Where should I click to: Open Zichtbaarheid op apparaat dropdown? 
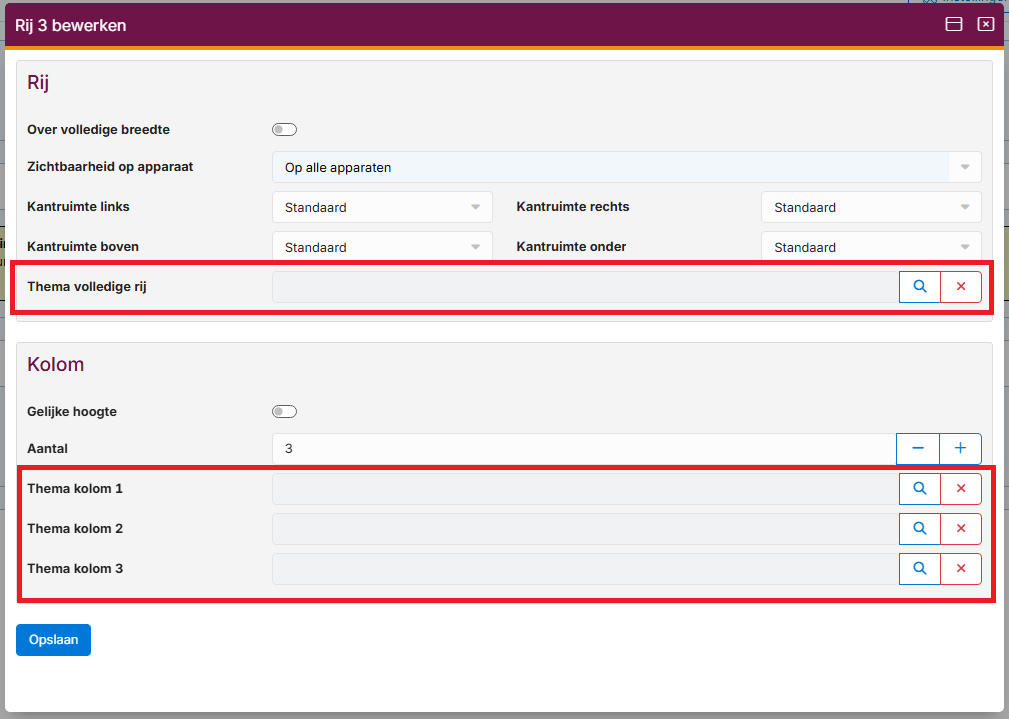(x=626, y=167)
